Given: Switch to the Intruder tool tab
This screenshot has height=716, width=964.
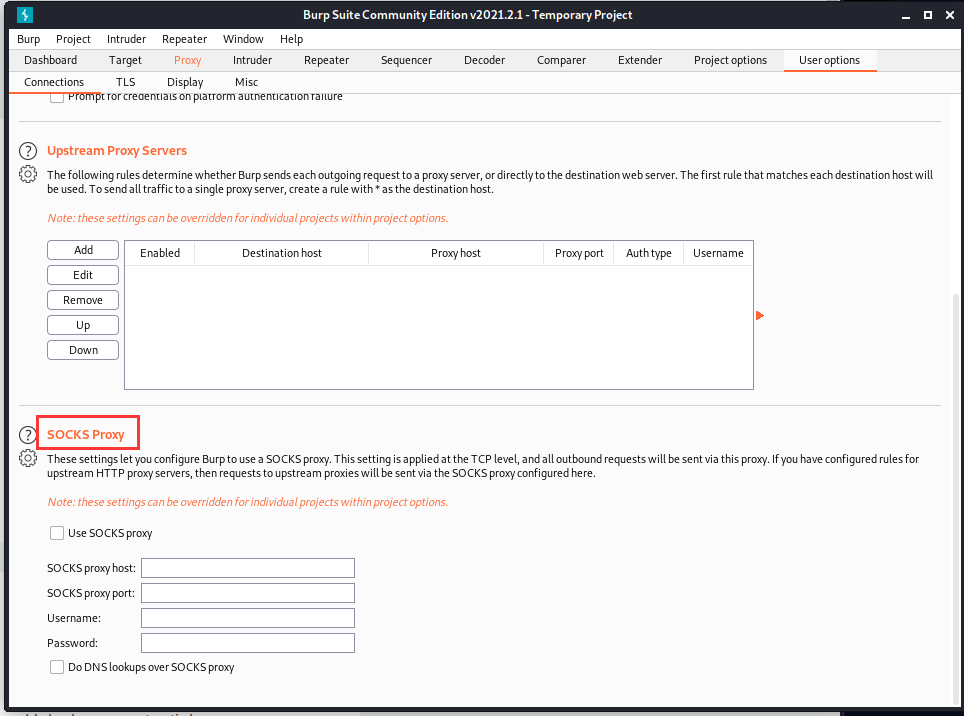Looking at the screenshot, I should (x=252, y=60).
